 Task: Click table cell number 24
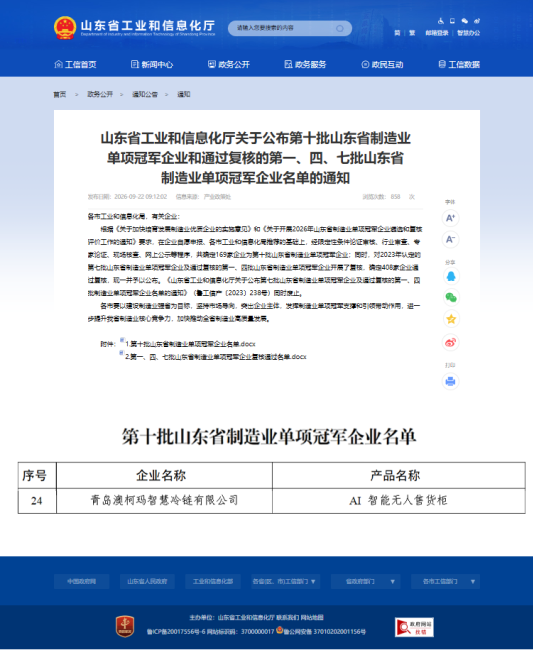(37, 501)
